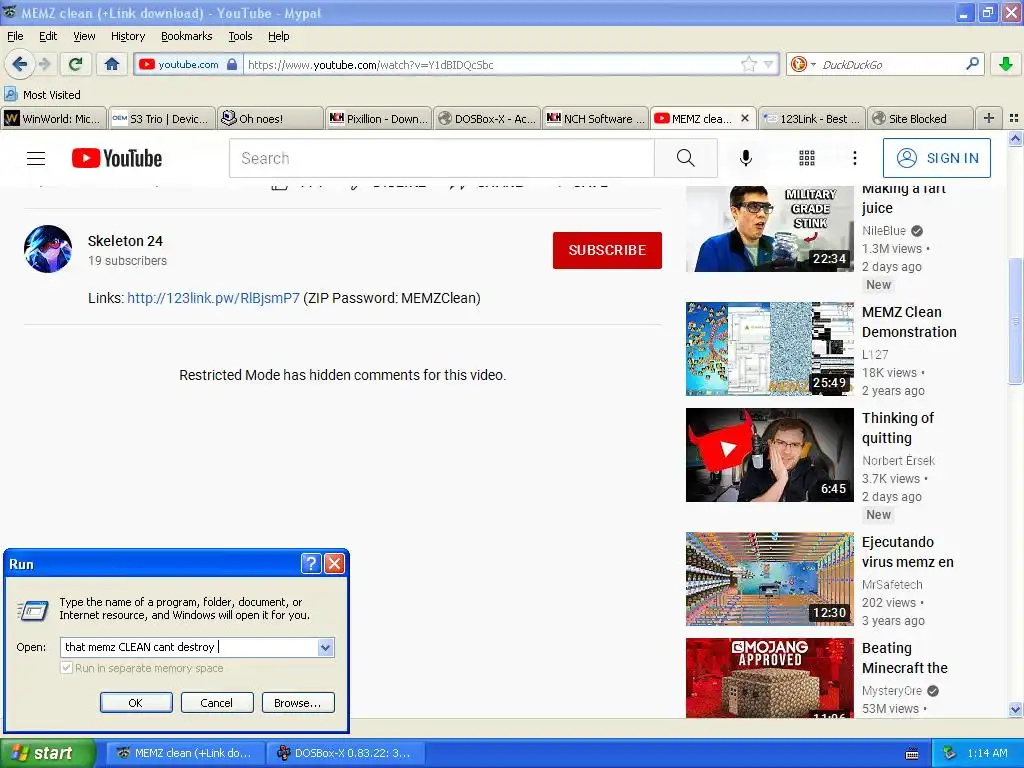Screen dimensions: 1024x768
Task: Open a new tab with the plus button
Action: (989, 118)
